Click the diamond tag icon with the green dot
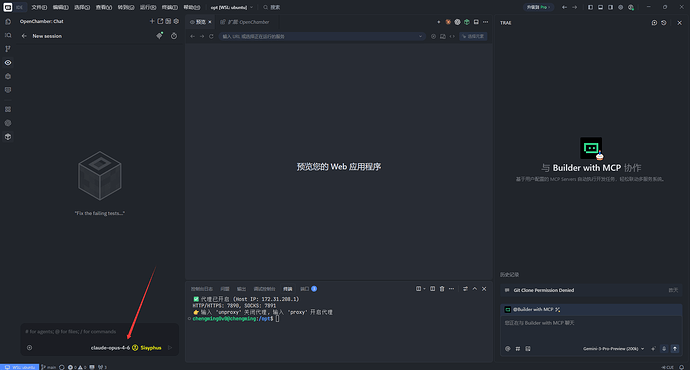The height and width of the screenshot is (370, 690). [x=159, y=36]
